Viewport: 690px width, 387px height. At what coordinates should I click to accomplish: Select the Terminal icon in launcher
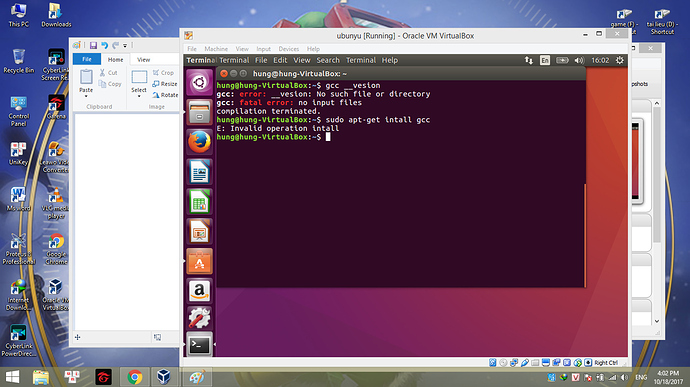coord(199,345)
